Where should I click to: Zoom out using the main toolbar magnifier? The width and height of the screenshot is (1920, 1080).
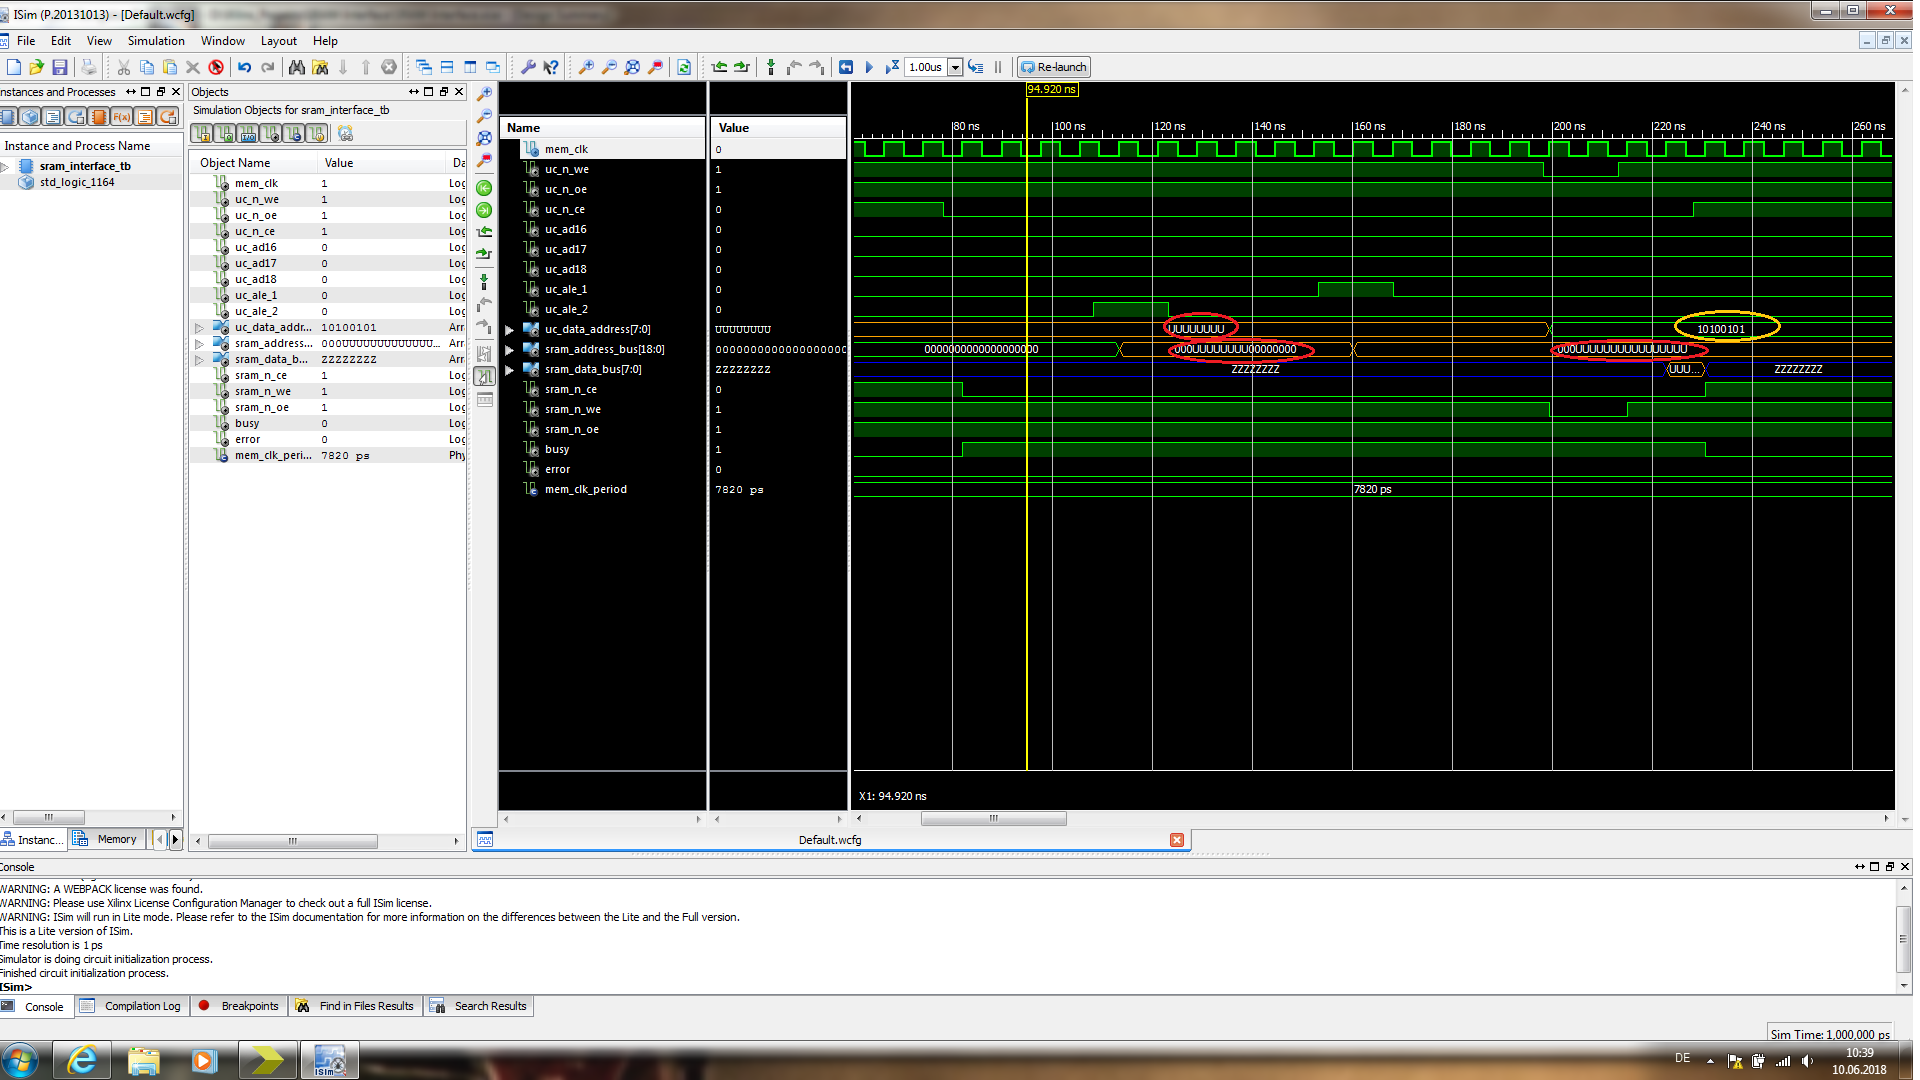609,67
